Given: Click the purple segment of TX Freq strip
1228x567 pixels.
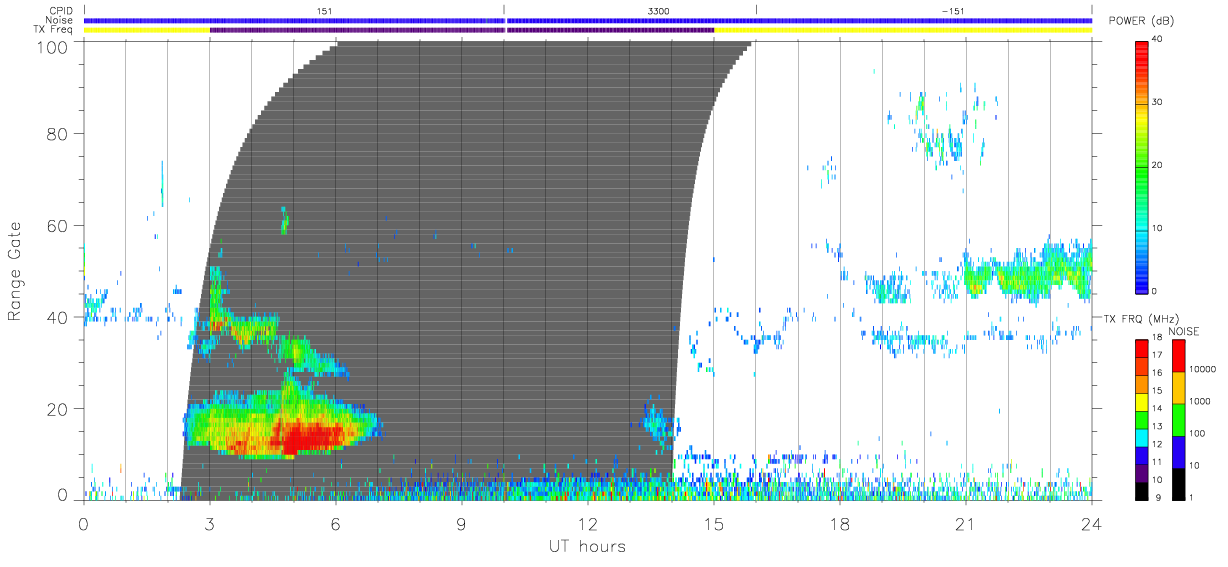Looking at the screenshot, I should pos(461,30).
